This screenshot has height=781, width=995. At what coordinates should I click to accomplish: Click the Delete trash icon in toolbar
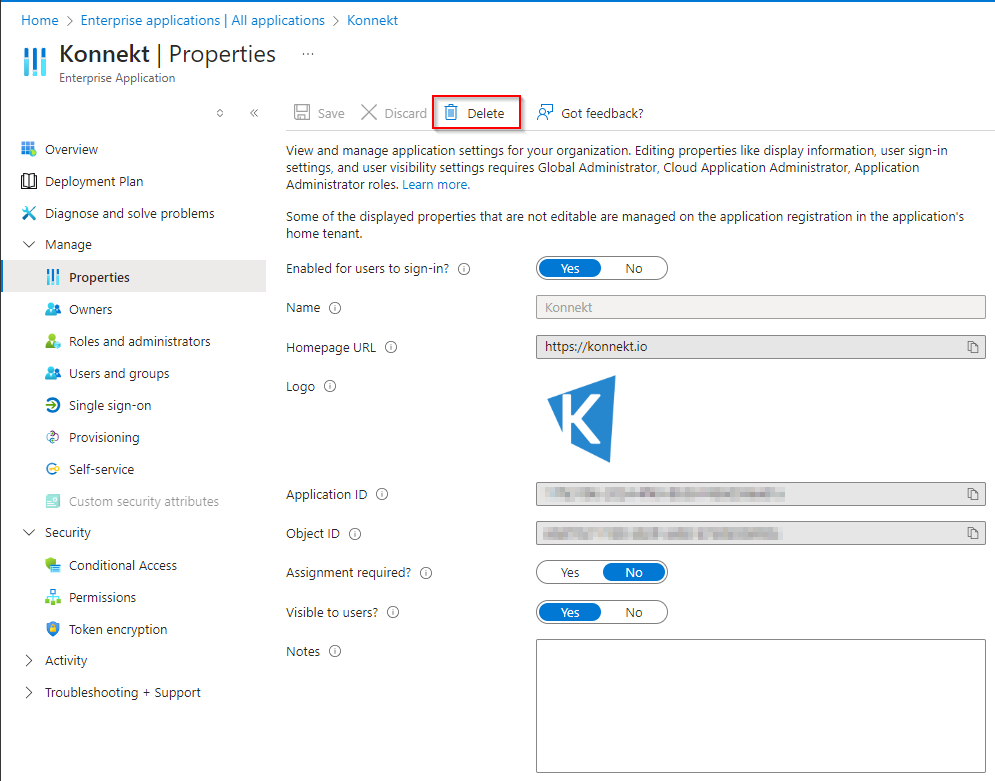coord(451,113)
